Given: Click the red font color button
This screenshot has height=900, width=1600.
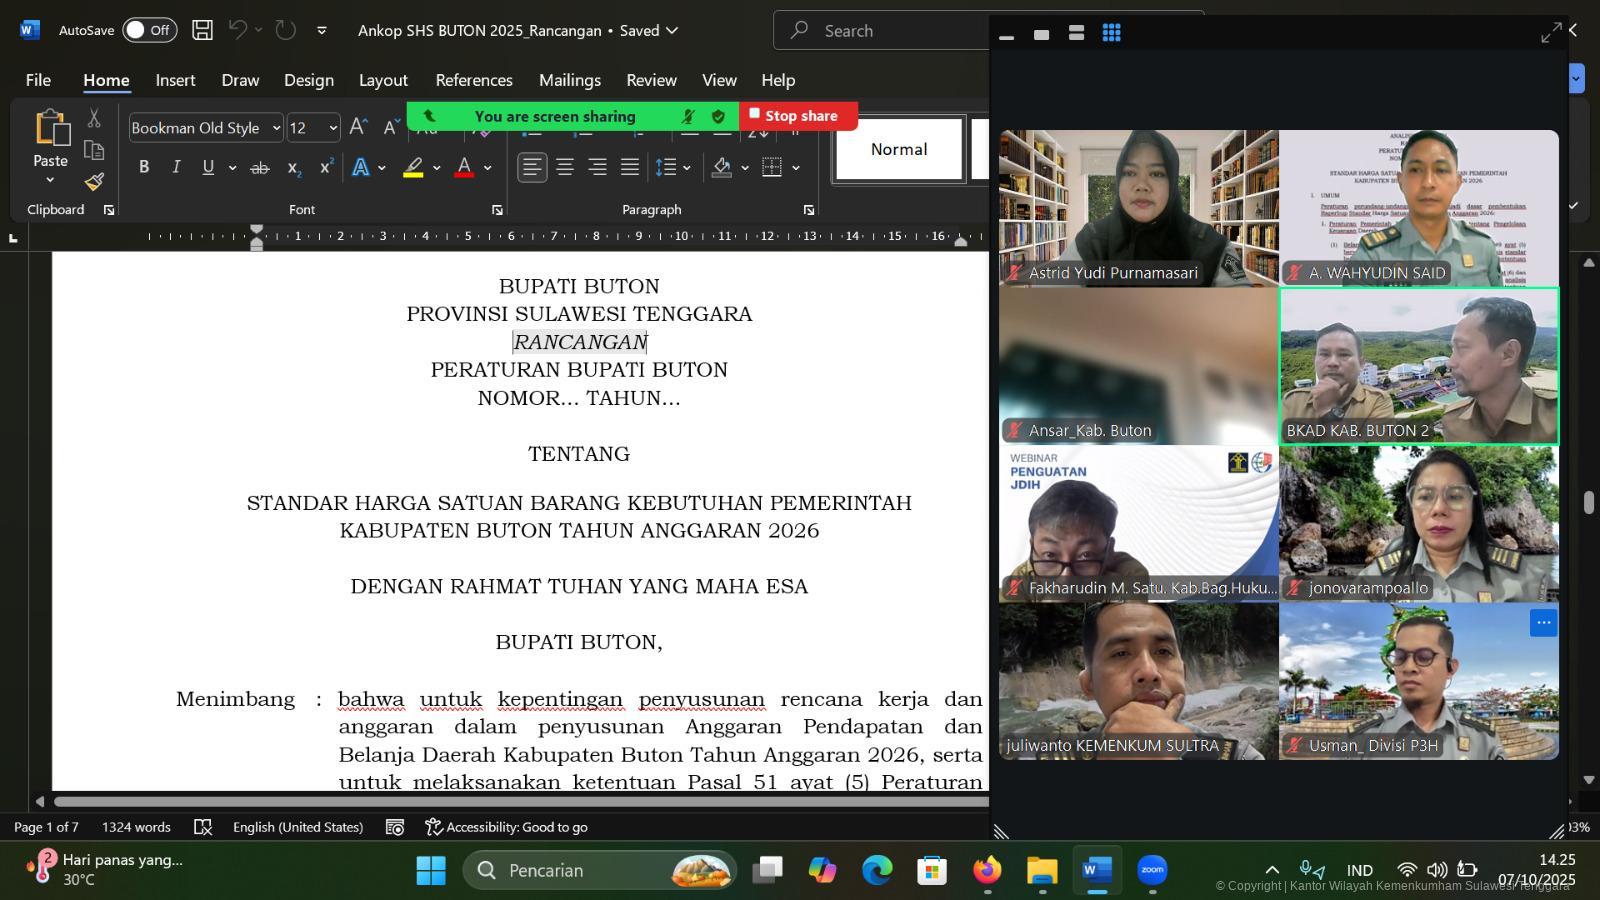Looking at the screenshot, I should point(463,167).
